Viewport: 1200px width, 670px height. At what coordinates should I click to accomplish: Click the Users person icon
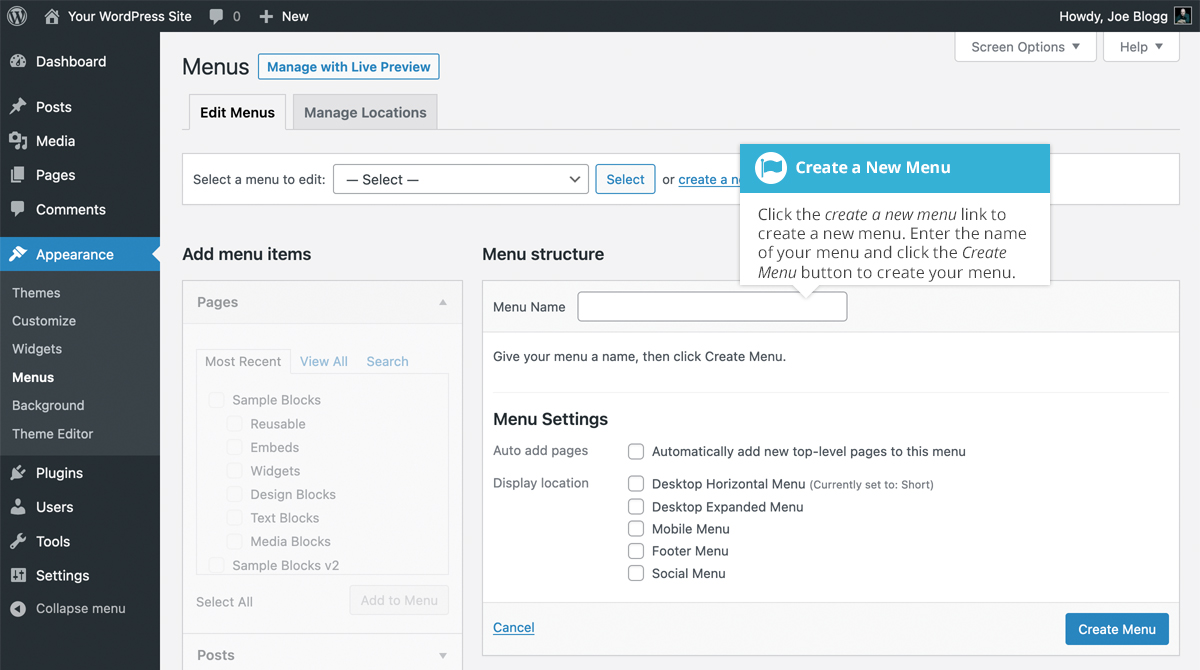[18, 507]
